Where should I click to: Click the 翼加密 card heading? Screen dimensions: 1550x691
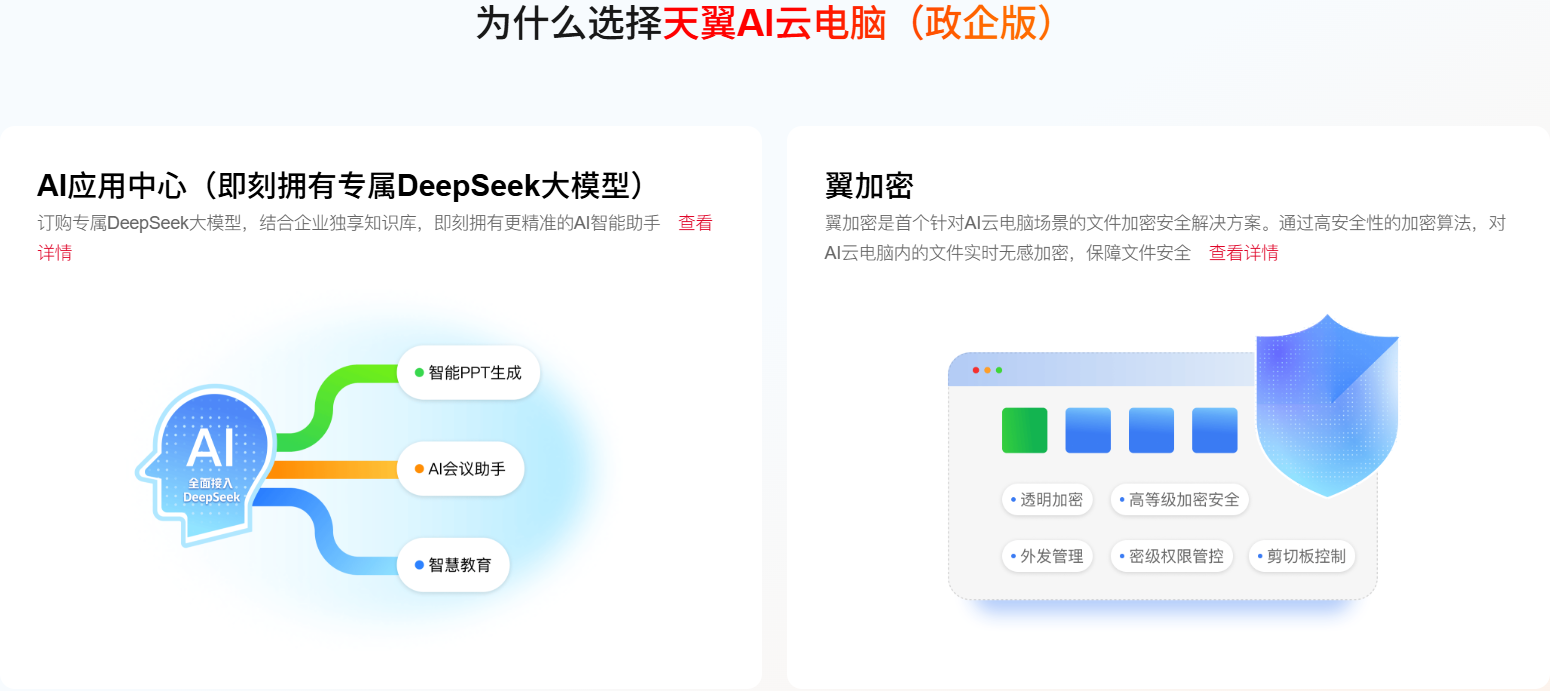pos(869,186)
